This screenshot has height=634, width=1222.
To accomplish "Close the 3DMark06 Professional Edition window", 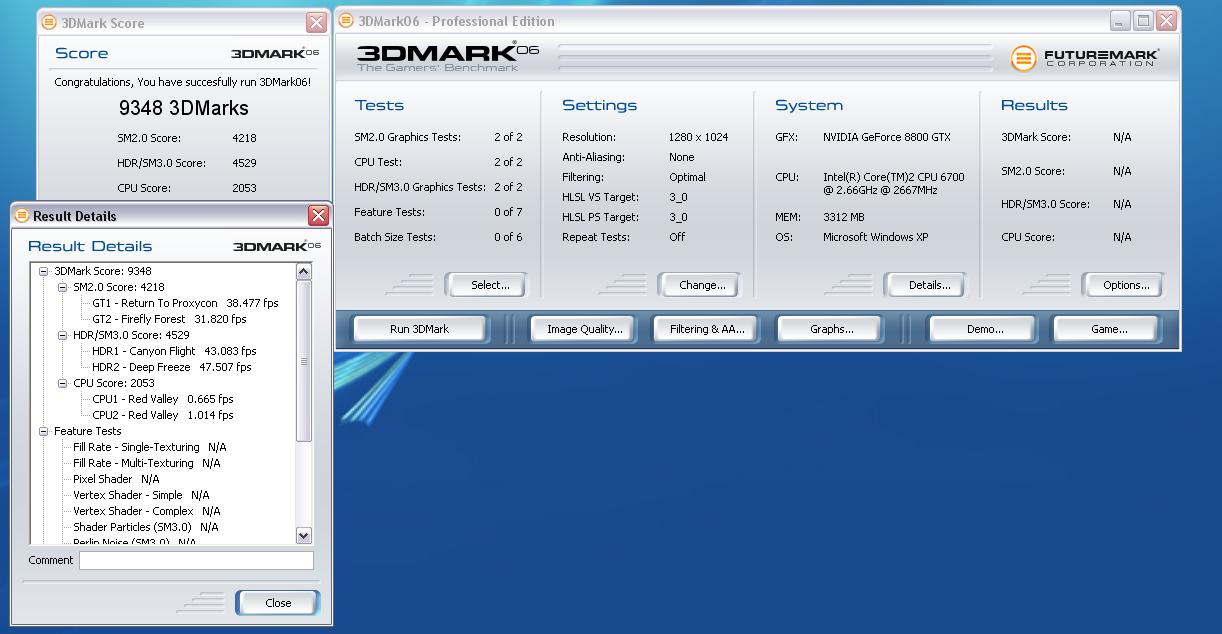I will tap(1166, 20).
